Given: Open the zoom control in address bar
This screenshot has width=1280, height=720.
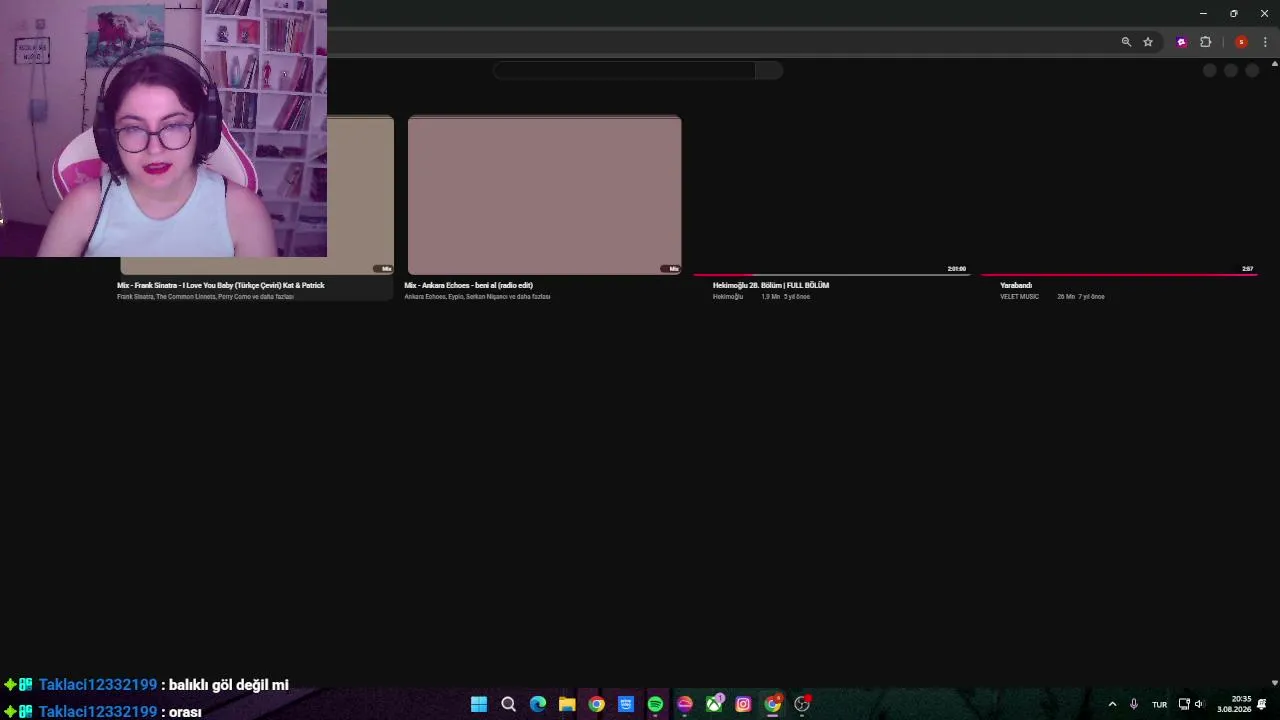Looking at the screenshot, I should [x=1126, y=42].
